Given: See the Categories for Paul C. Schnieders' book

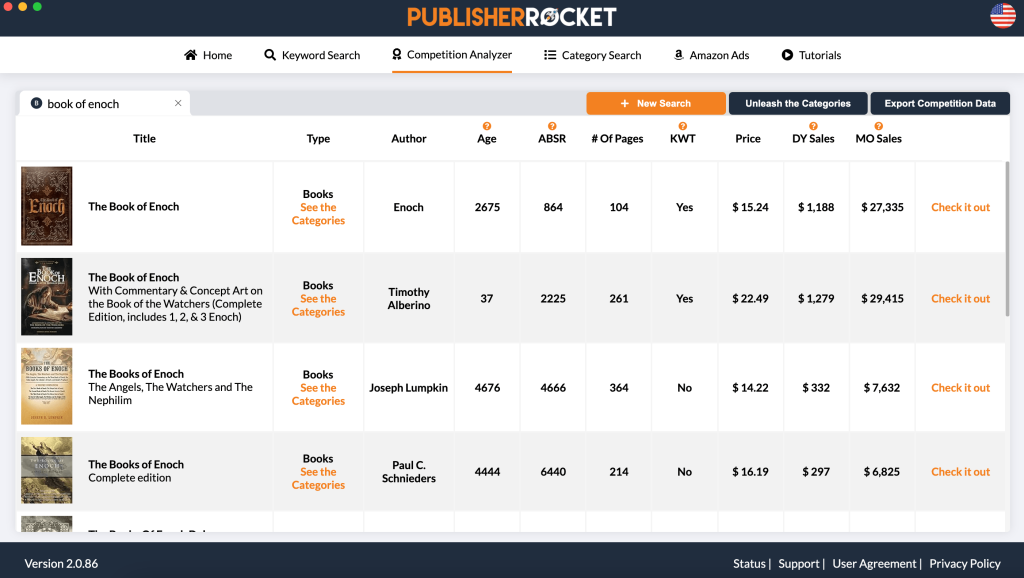Looking at the screenshot, I should tap(318, 478).
